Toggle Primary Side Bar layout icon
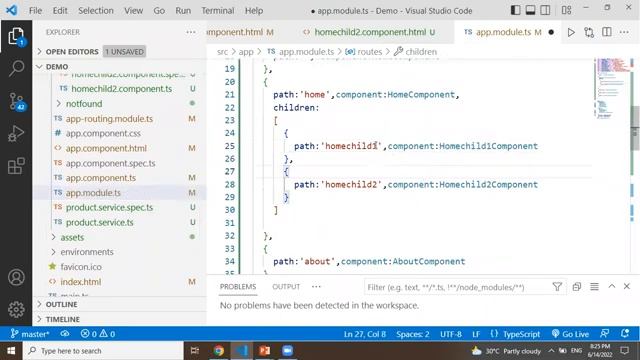The height and width of the screenshot is (360, 640). point(516,10)
